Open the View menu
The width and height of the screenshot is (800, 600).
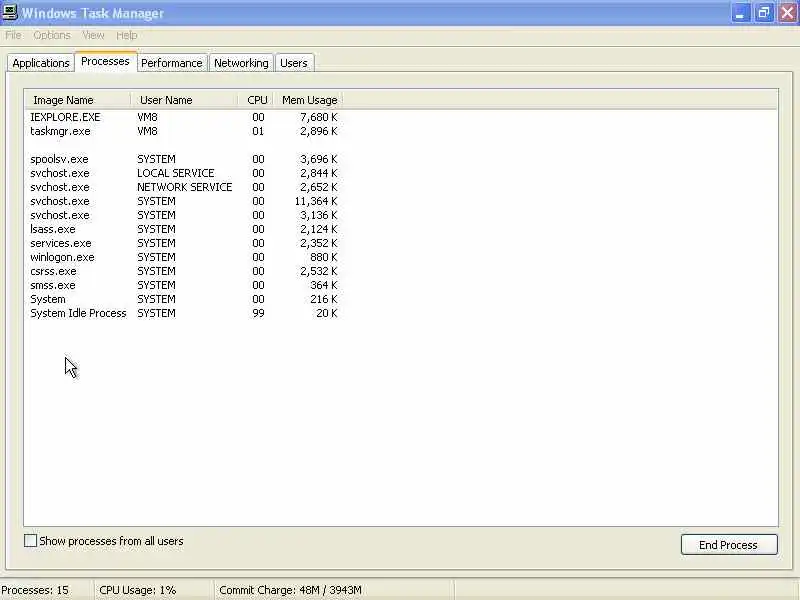(x=93, y=35)
